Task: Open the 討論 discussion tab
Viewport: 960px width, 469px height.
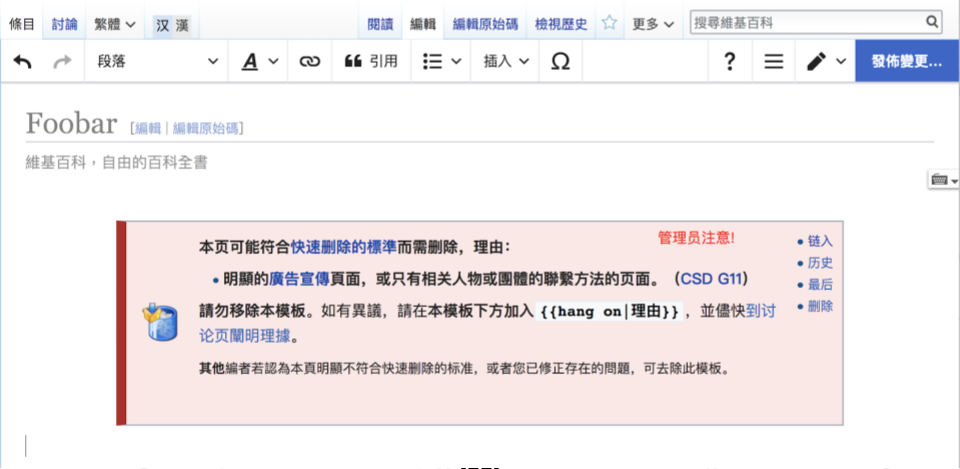Action: click(x=64, y=24)
